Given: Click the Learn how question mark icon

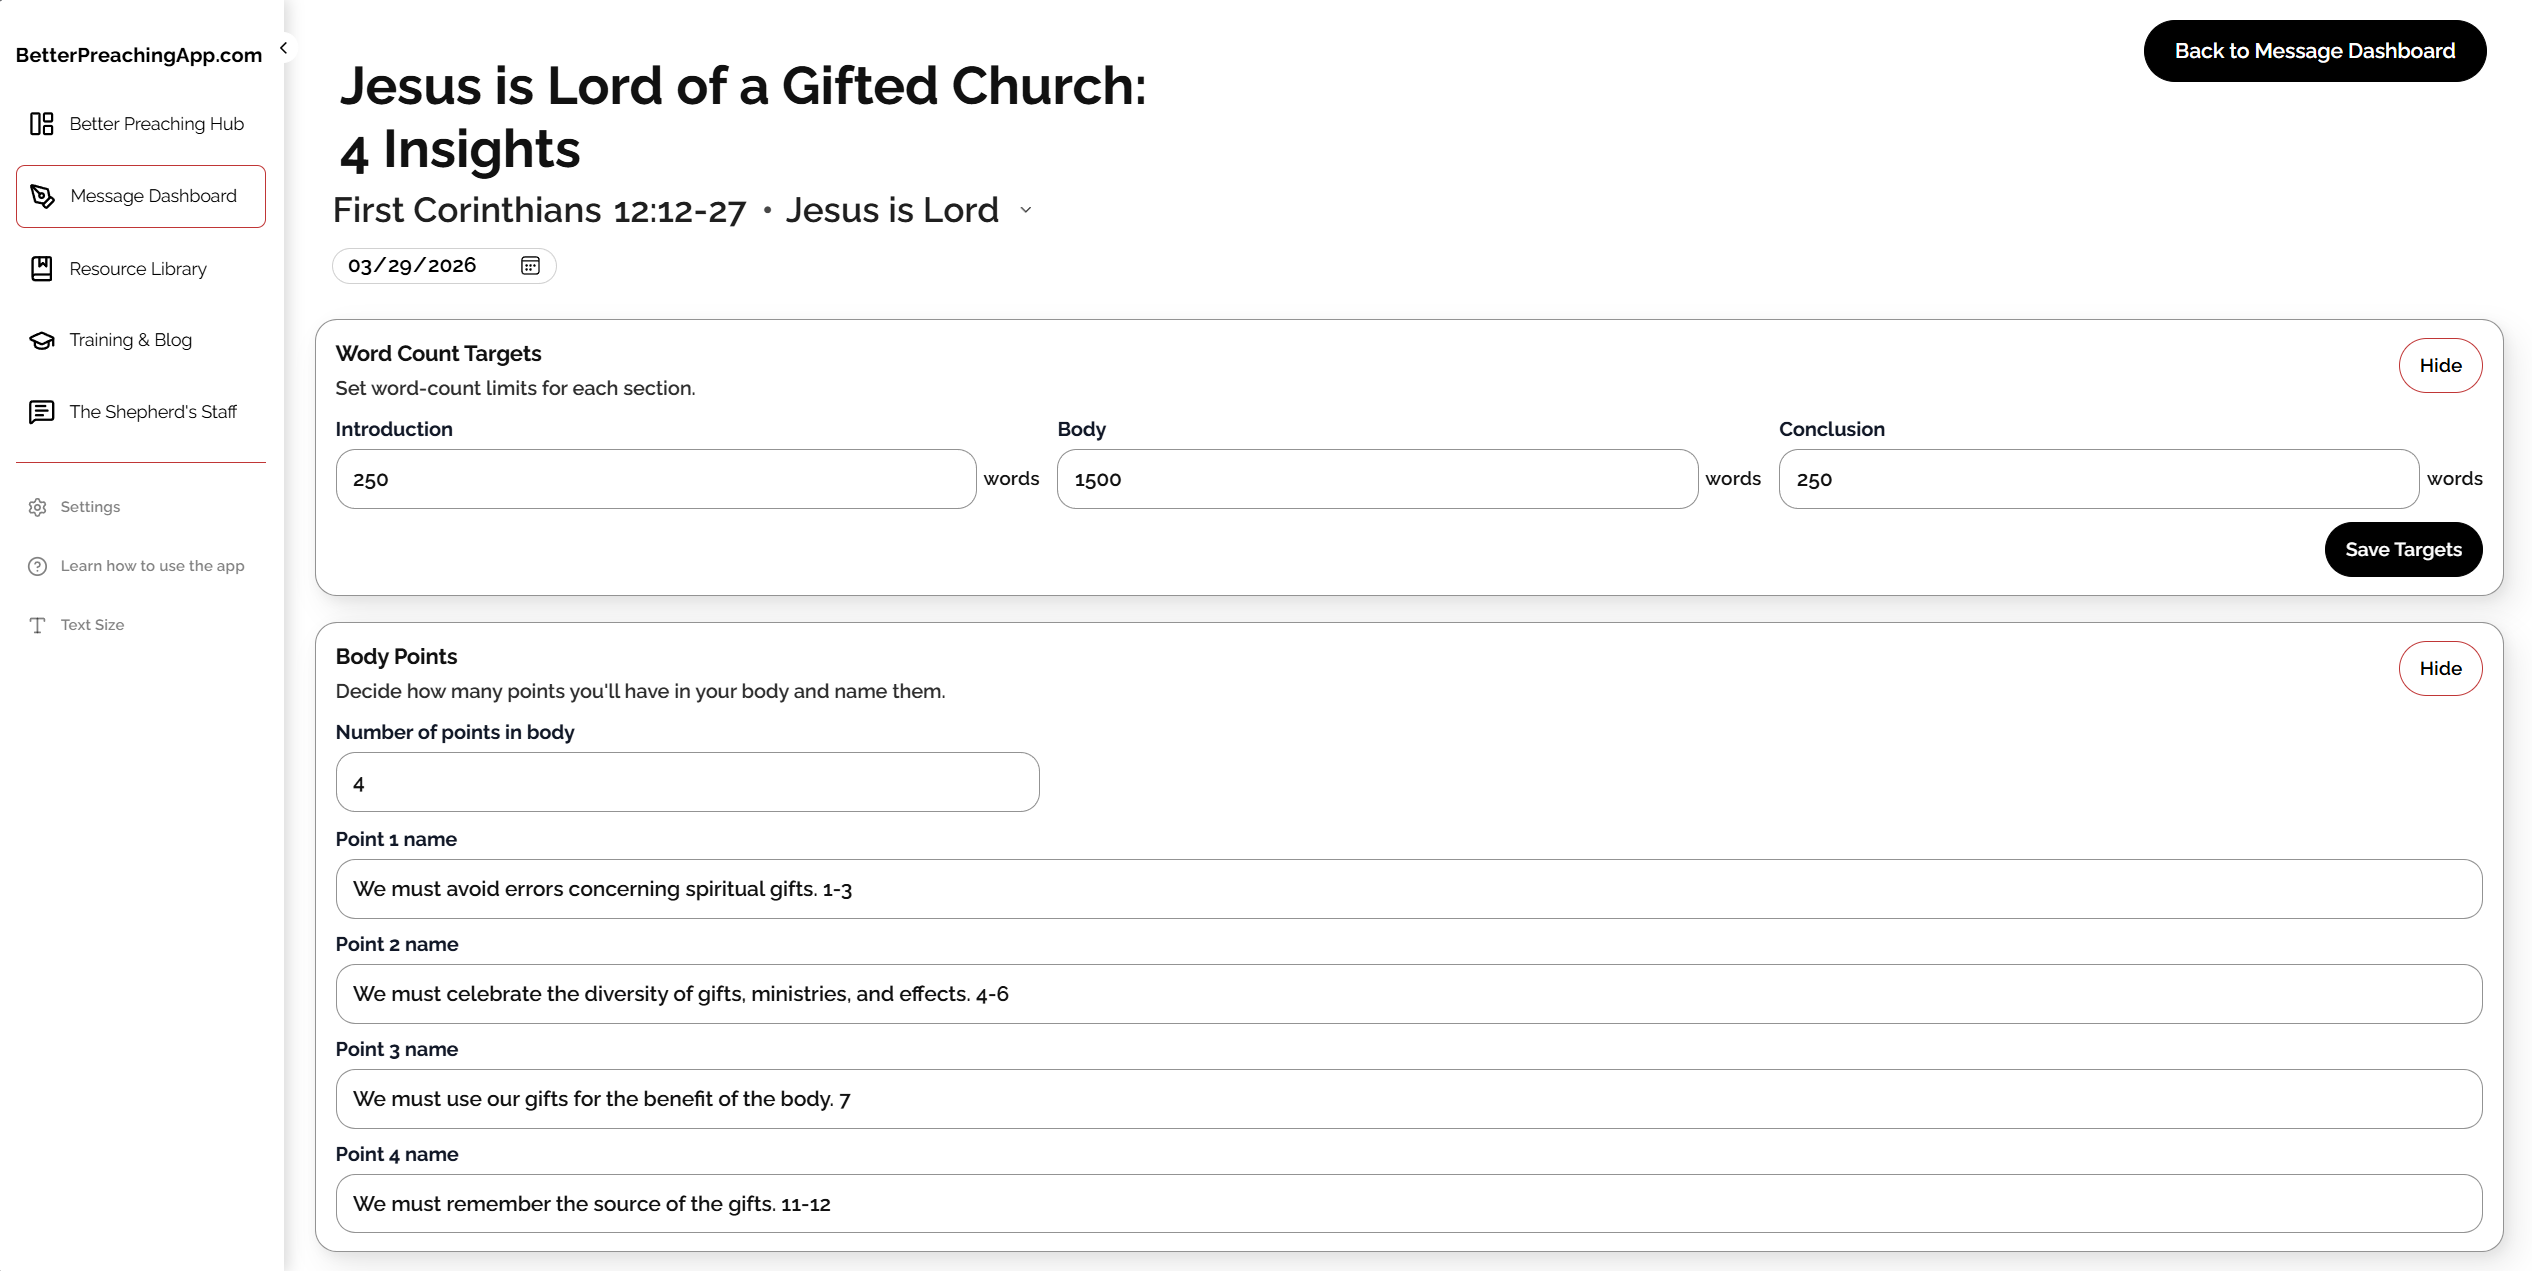Looking at the screenshot, I should (x=37, y=566).
